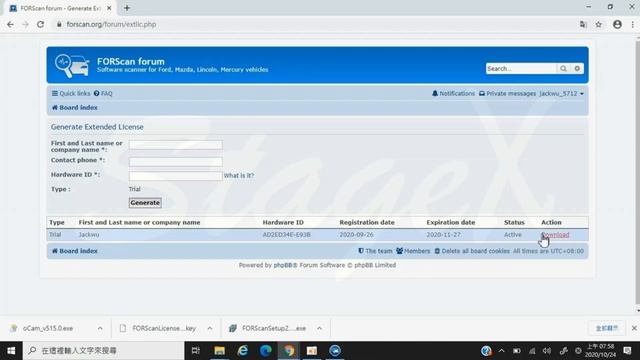The image size is (640, 360).
Task: Click the Registration date cell 2020-09-26
Action: point(356,235)
